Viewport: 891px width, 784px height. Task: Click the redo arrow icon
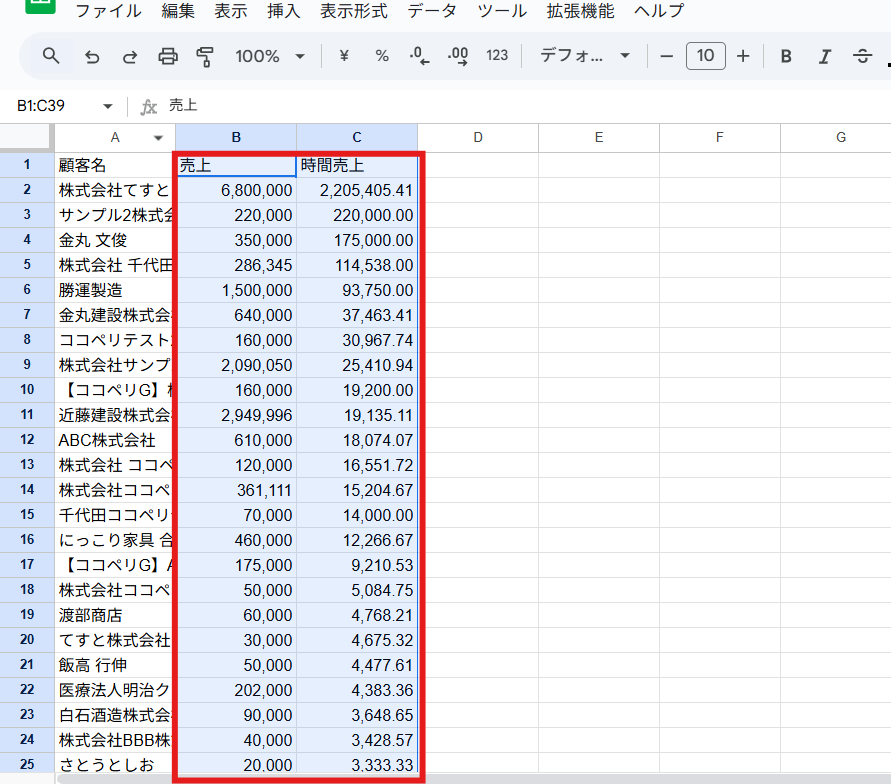pos(130,56)
